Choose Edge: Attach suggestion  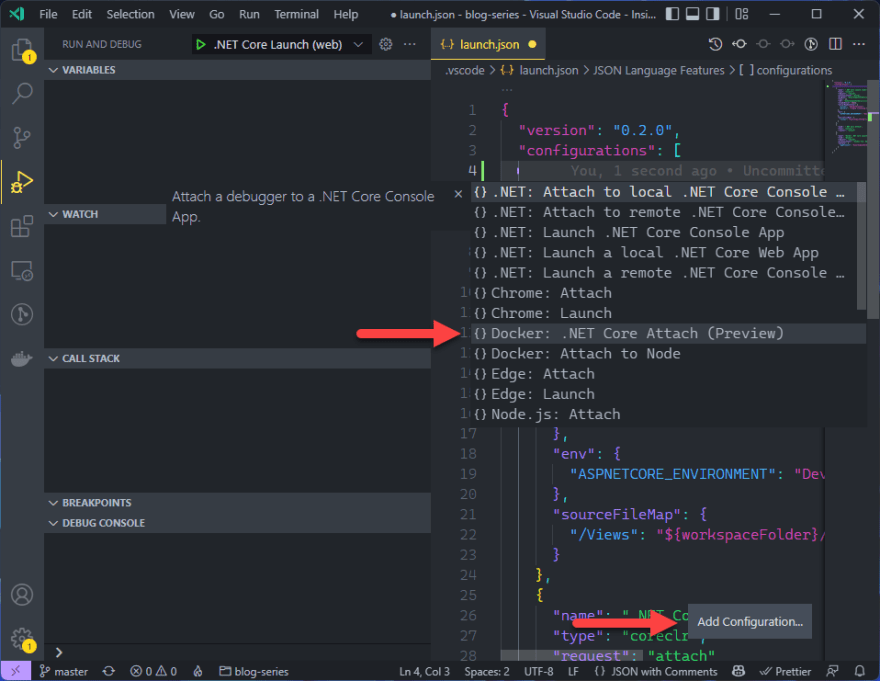click(x=668, y=374)
